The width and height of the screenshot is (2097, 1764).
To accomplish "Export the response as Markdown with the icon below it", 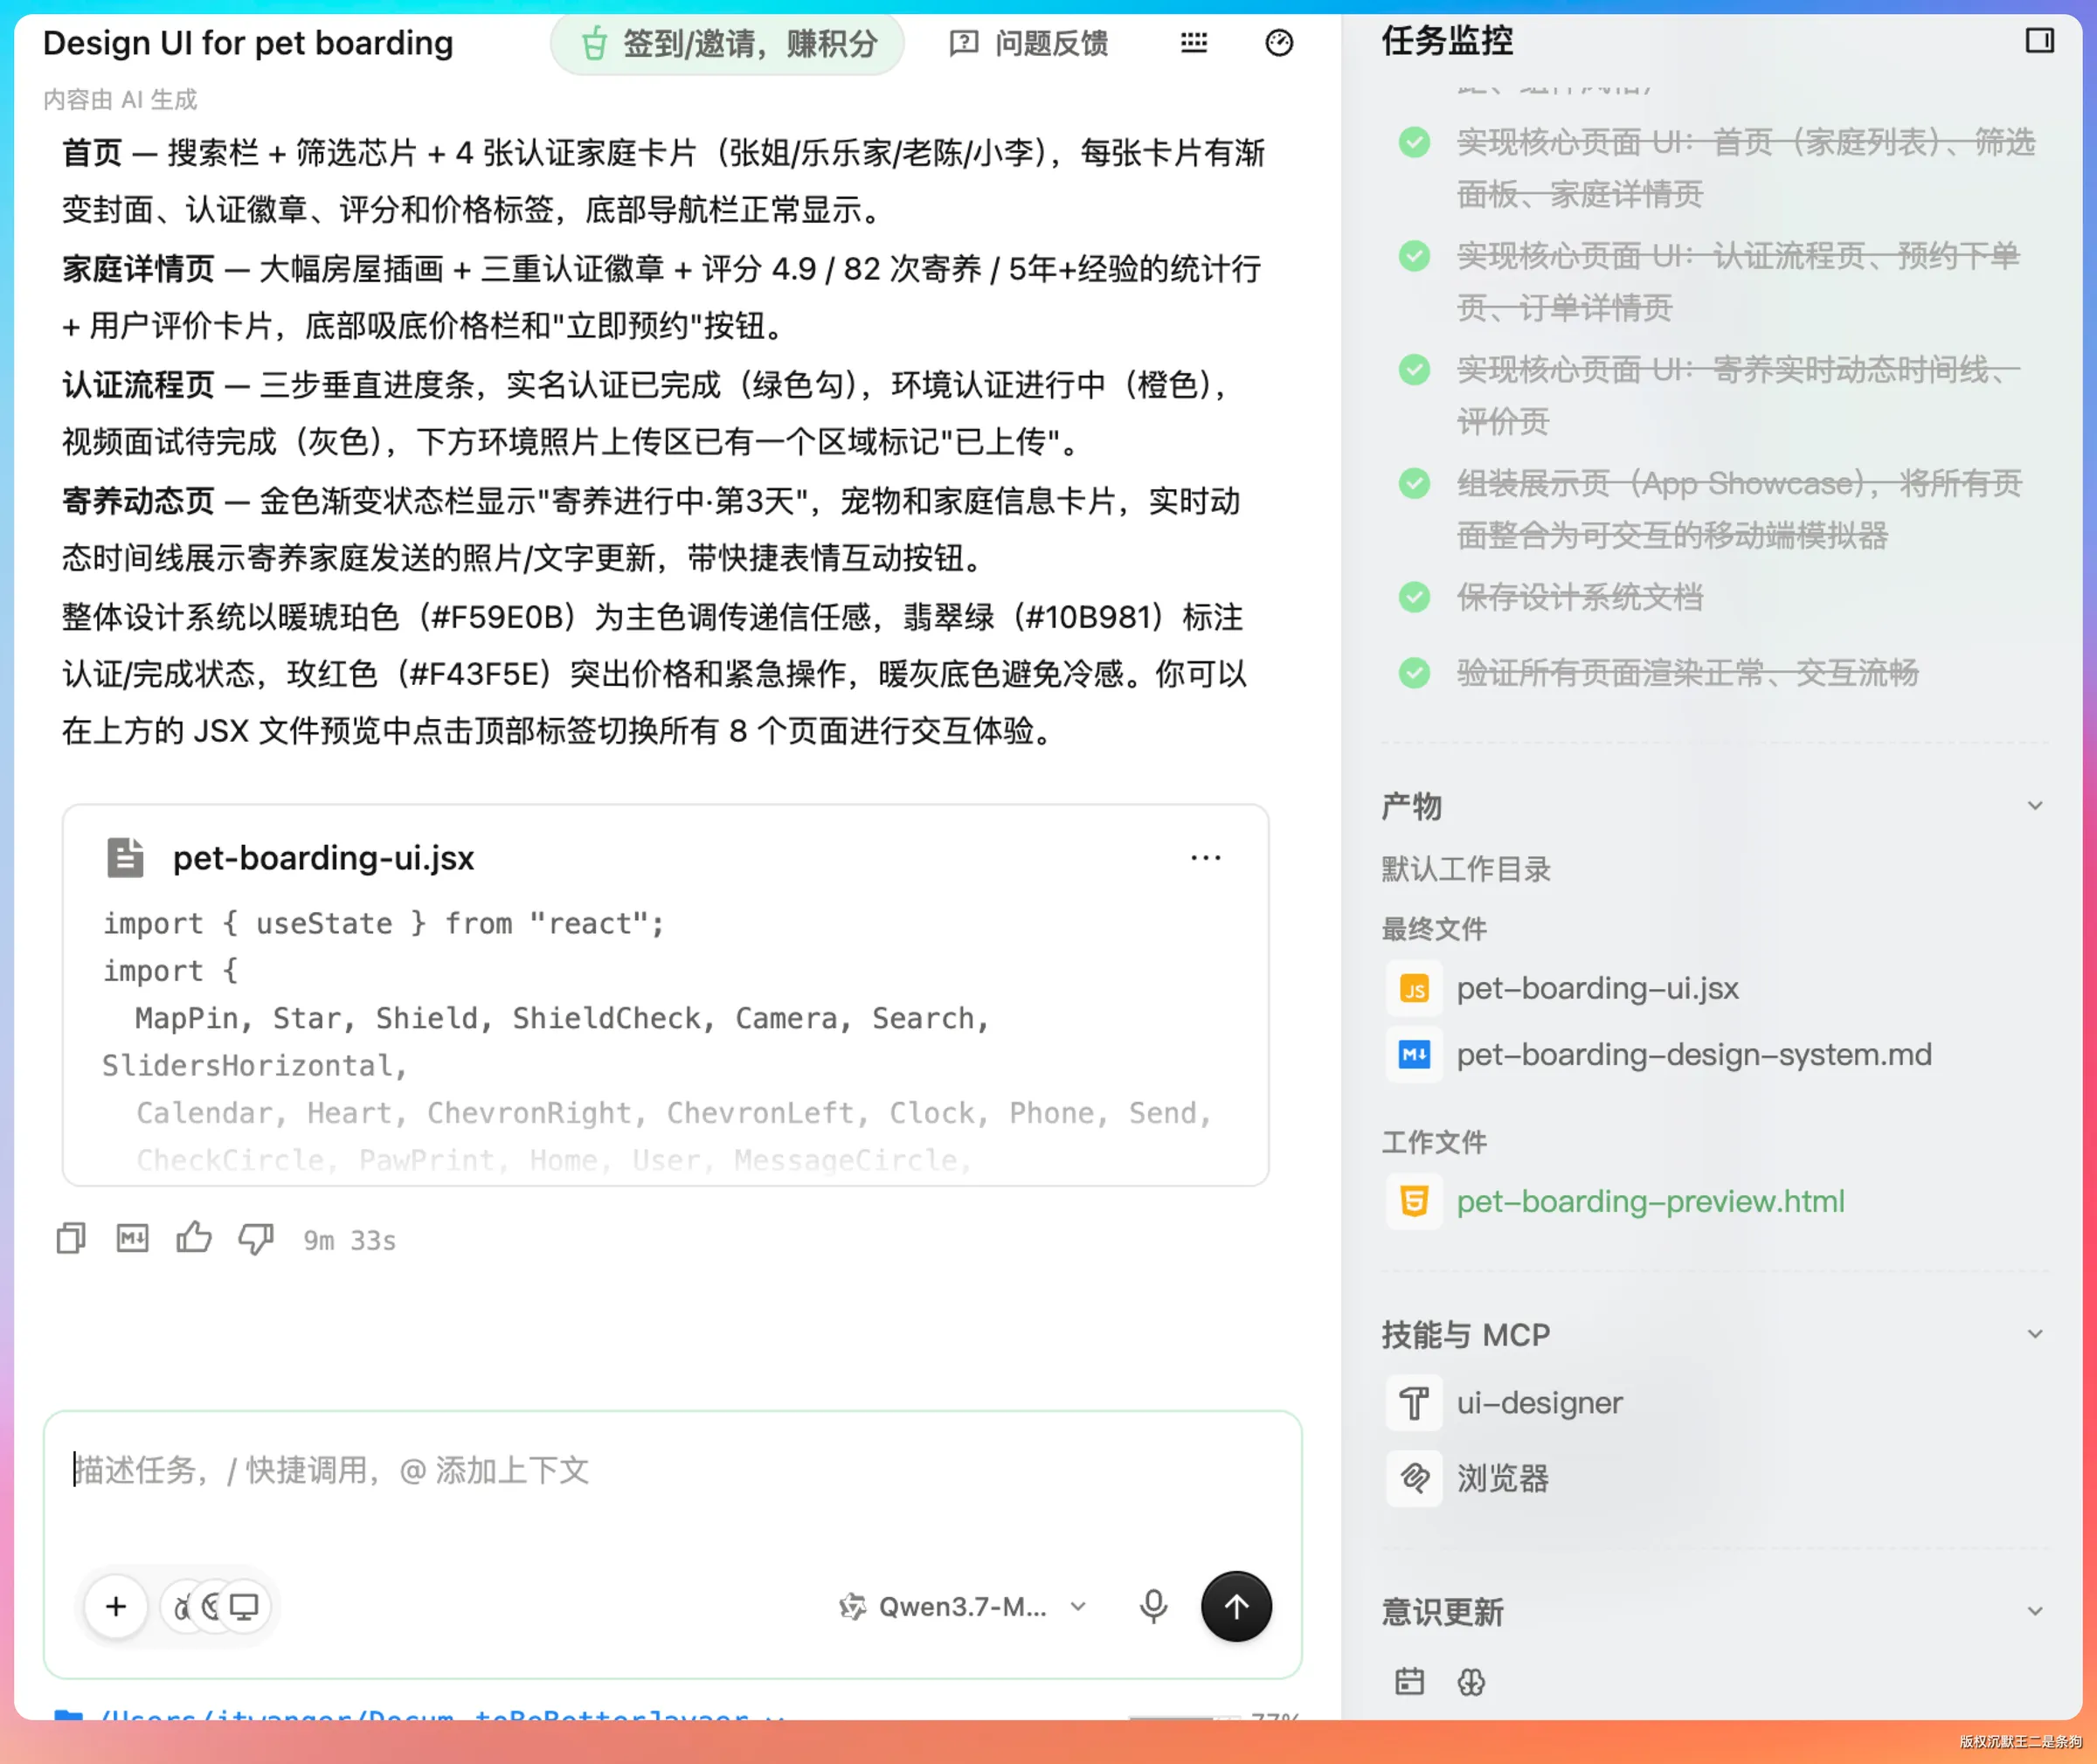I will pyautogui.click(x=132, y=1239).
